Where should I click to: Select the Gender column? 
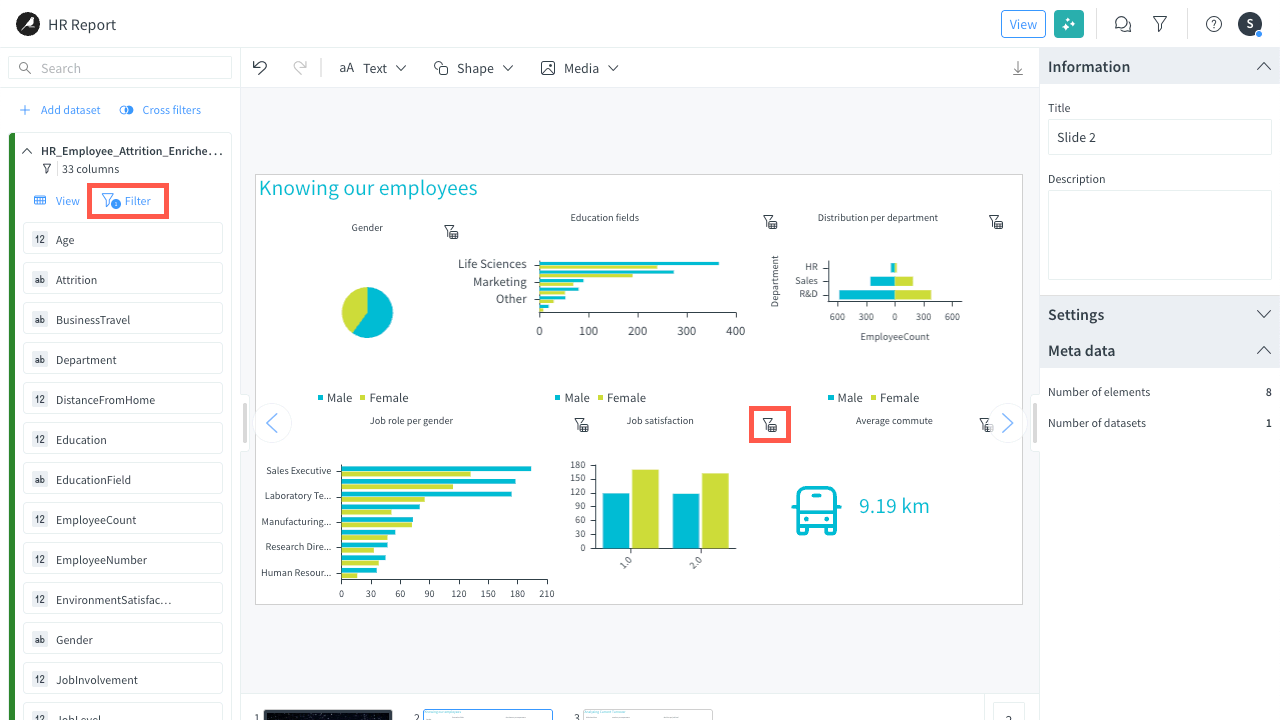point(122,640)
